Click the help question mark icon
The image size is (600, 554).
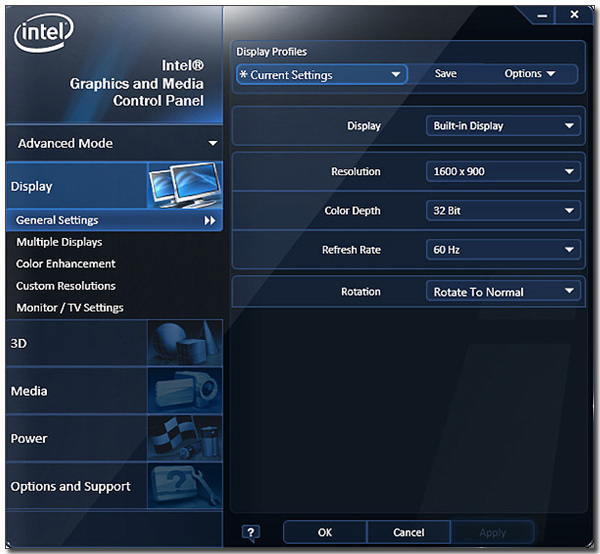click(x=251, y=533)
